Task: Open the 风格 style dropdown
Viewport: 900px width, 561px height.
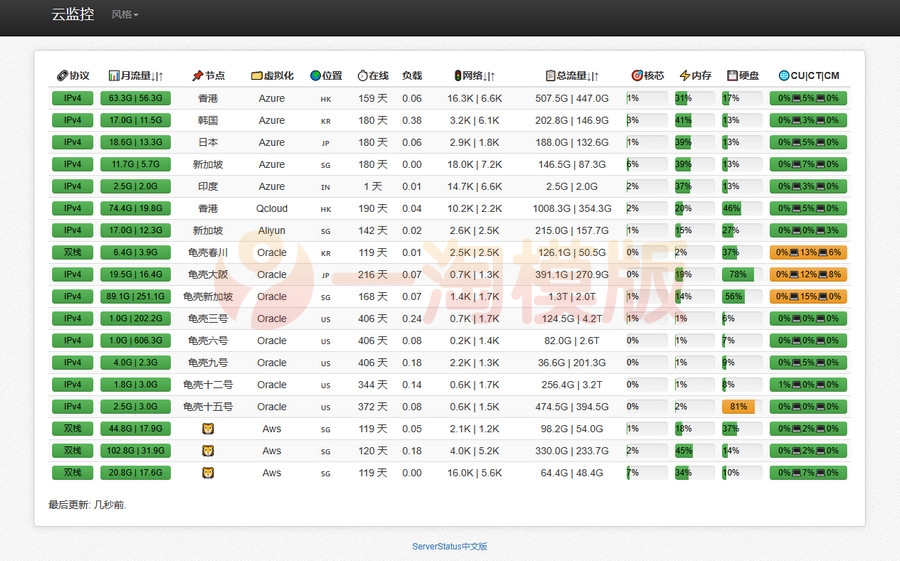Action: [125, 14]
